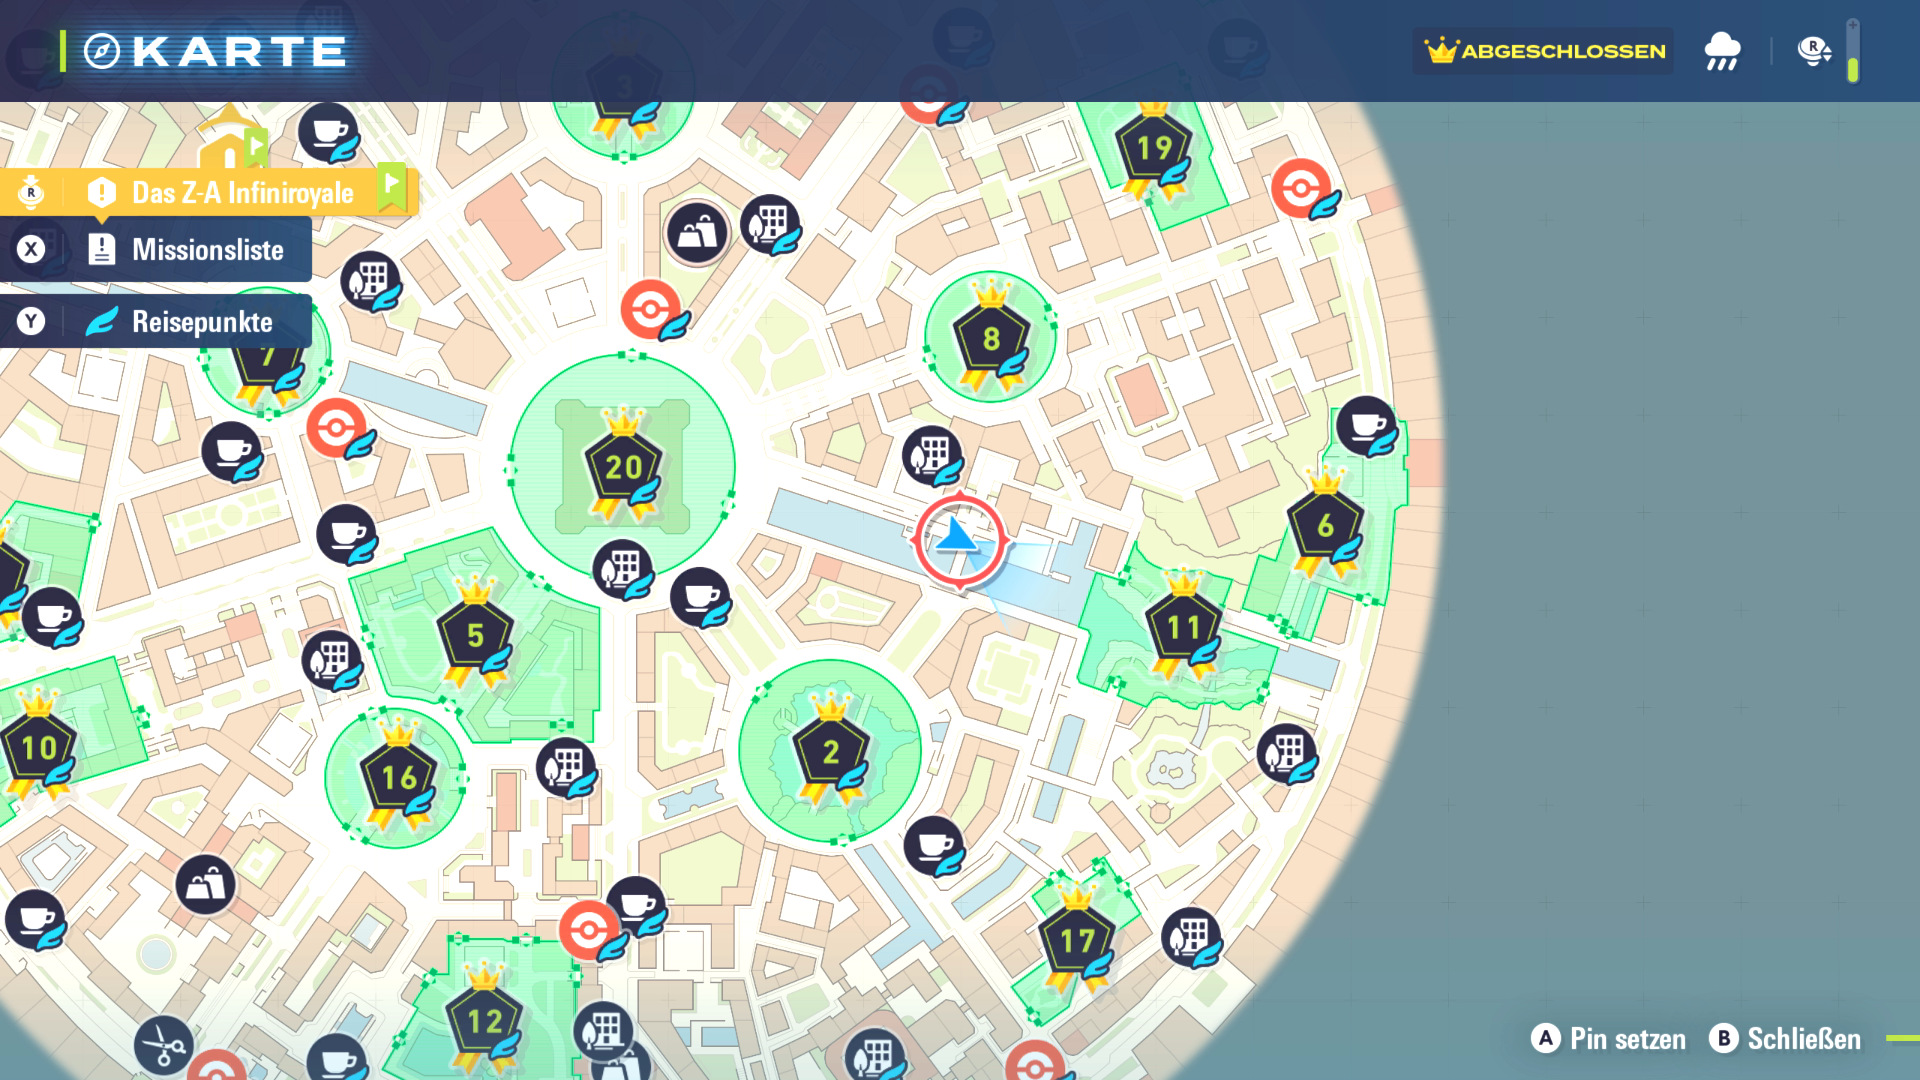
Task: Click the scissors salon icon
Action: click(163, 1046)
